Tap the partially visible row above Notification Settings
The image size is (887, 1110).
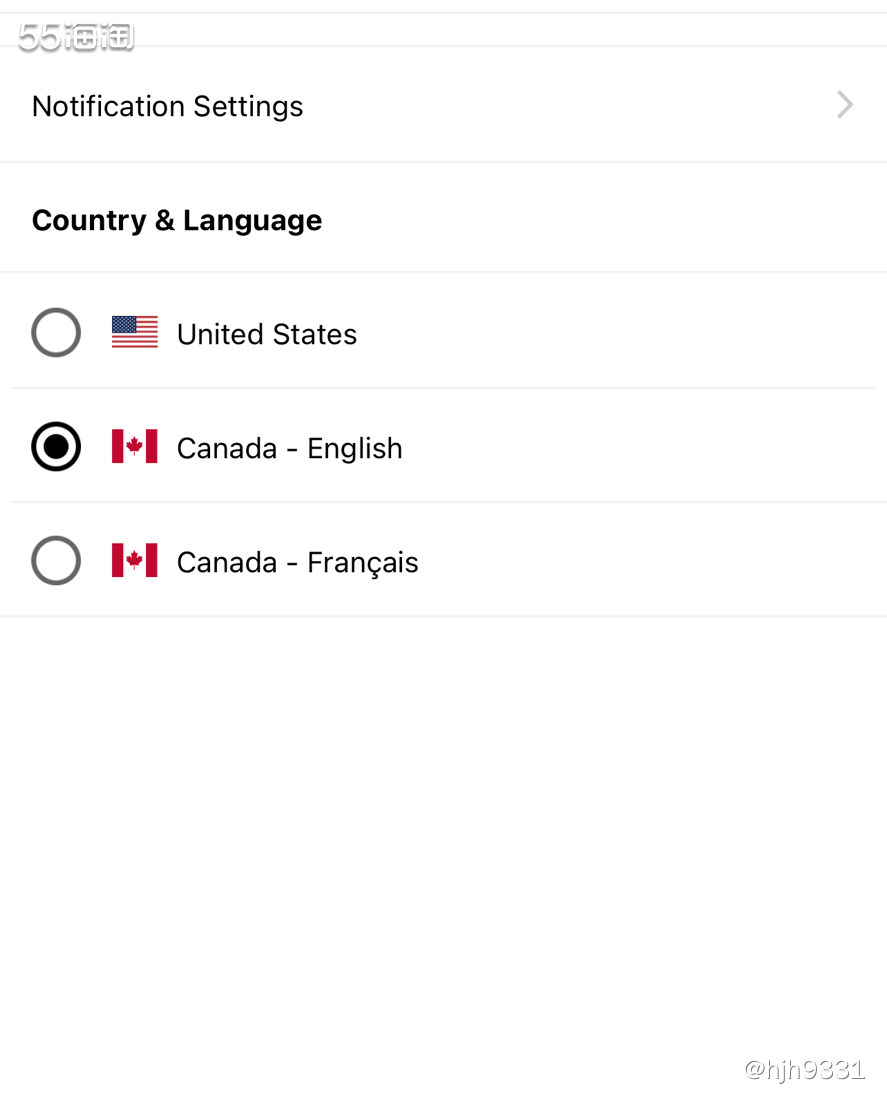click(443, 30)
